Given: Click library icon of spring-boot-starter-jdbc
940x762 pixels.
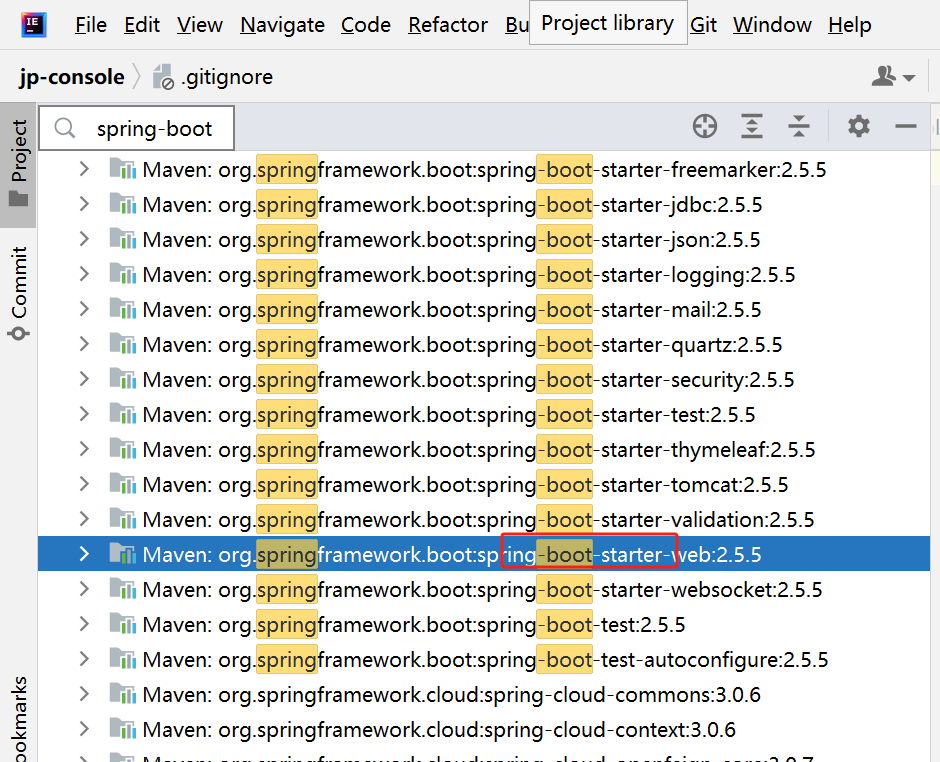Looking at the screenshot, I should pyautogui.click(x=123, y=204).
